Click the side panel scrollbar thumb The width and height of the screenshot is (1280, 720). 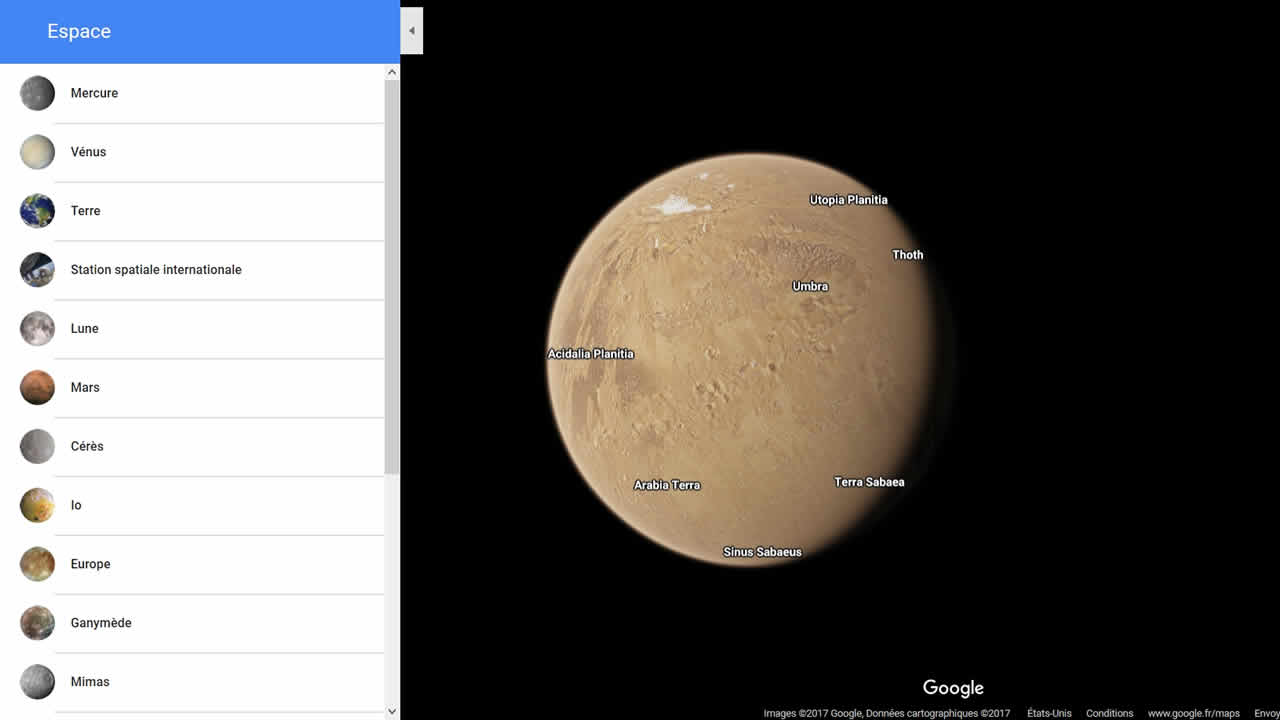[392, 277]
